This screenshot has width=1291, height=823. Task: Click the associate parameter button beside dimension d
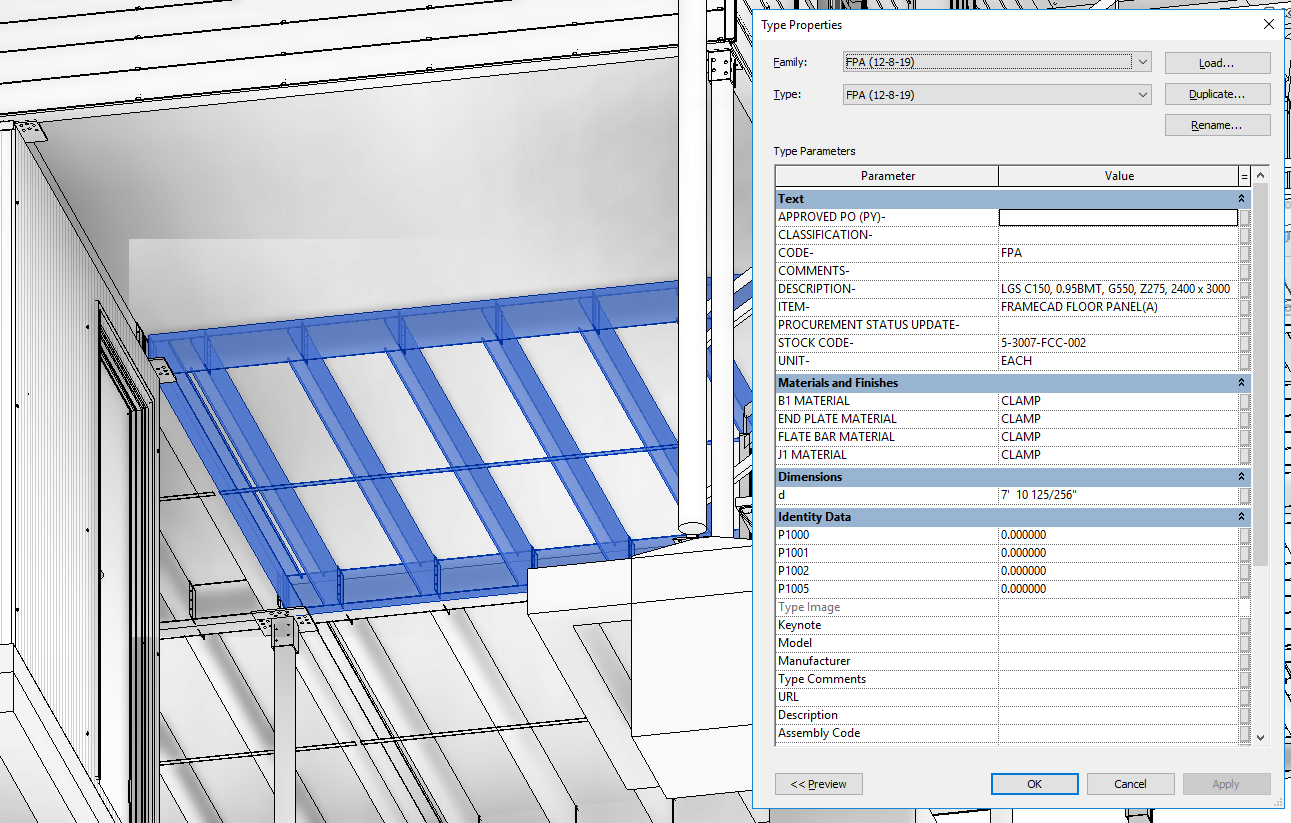pyautogui.click(x=1244, y=494)
